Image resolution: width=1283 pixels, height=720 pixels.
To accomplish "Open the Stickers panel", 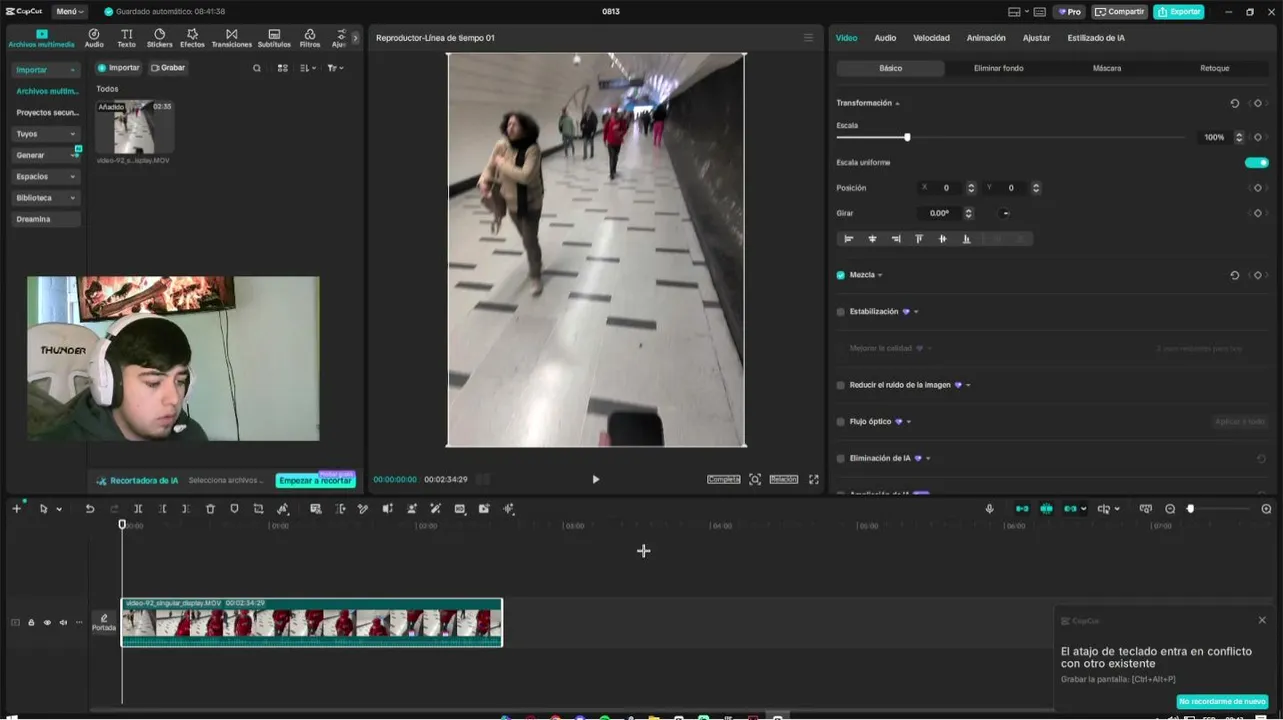I will (159, 38).
